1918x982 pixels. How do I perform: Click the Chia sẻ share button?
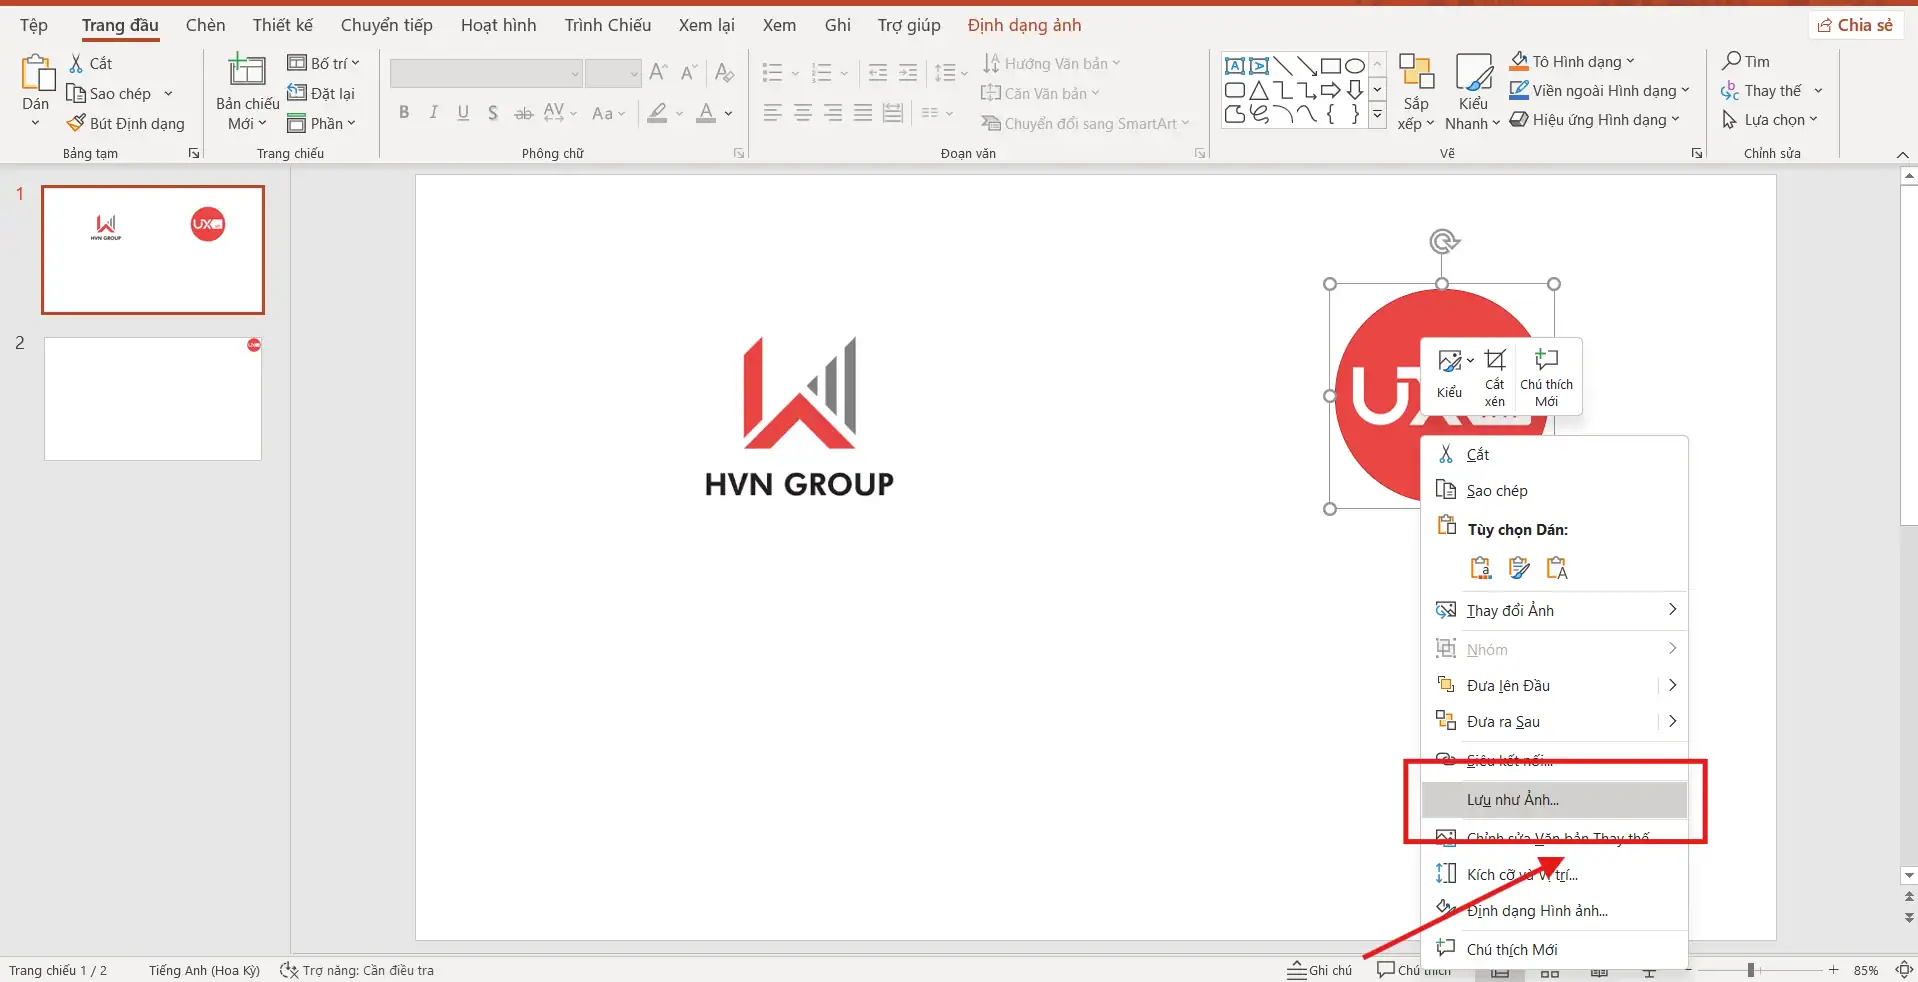1856,25
